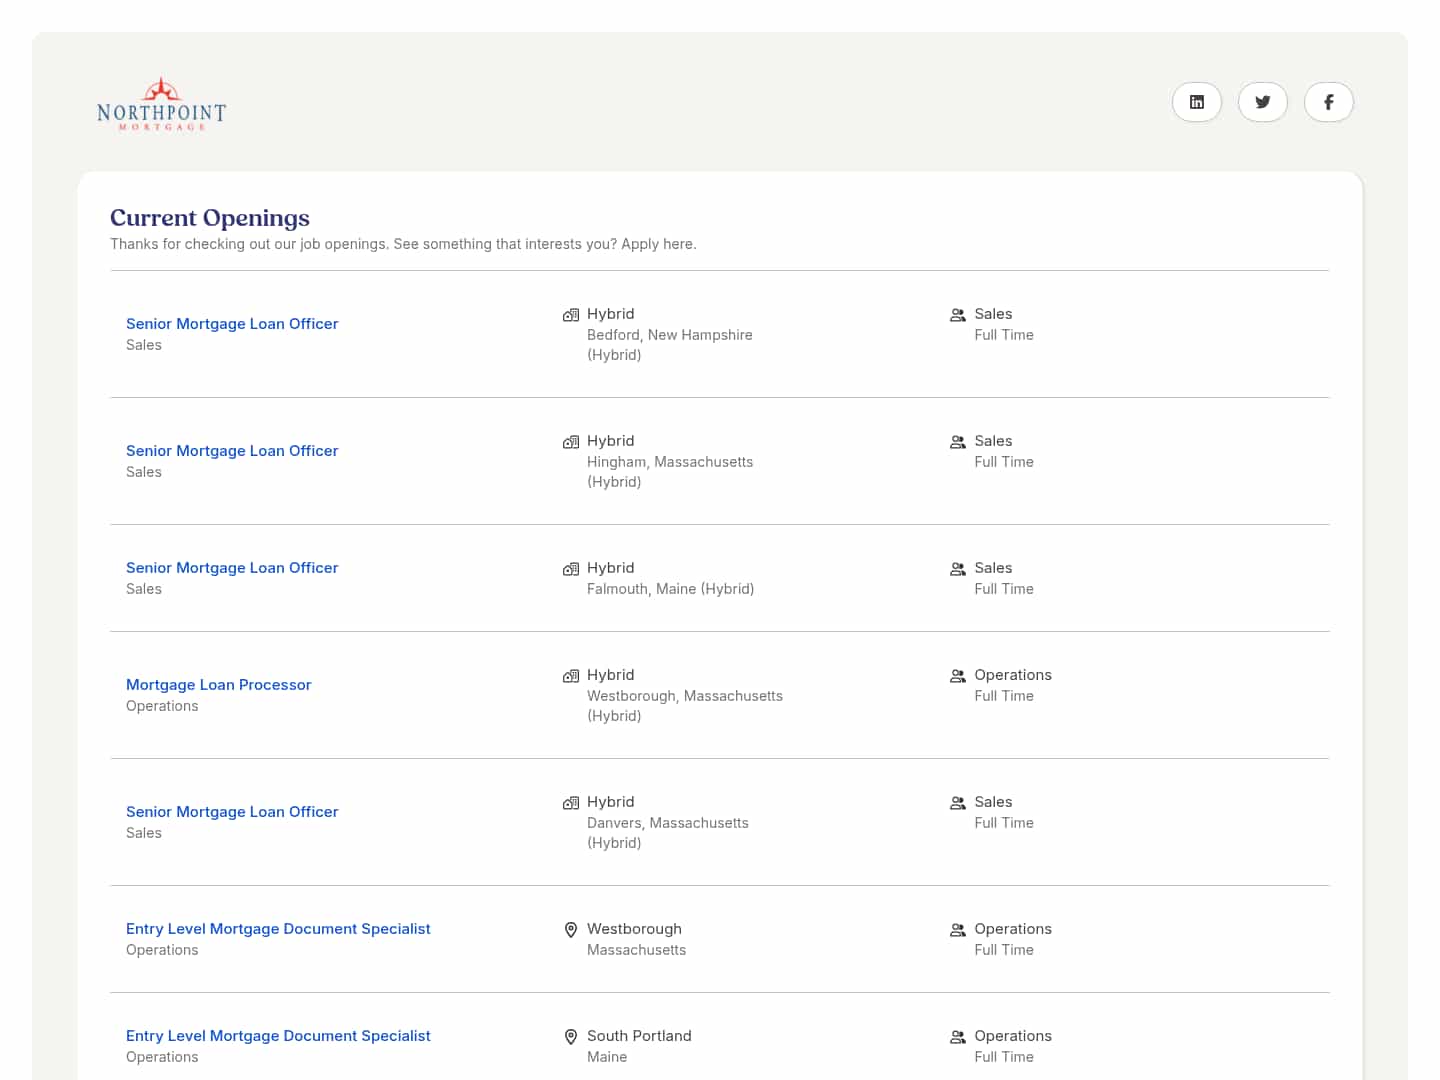Screen dimensions: 1440x1080
Task: Open the LinkedIn social icon
Action: coord(1196,102)
